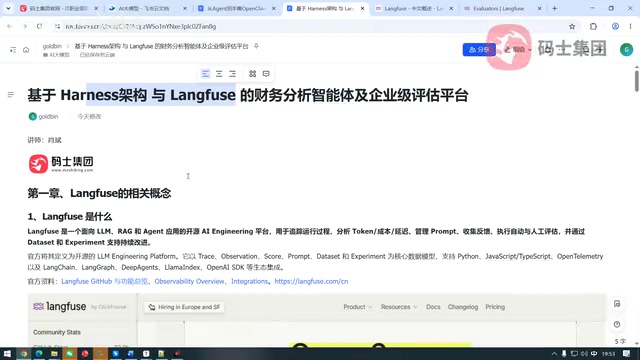Open the notification center in taskbar

coord(627,354)
